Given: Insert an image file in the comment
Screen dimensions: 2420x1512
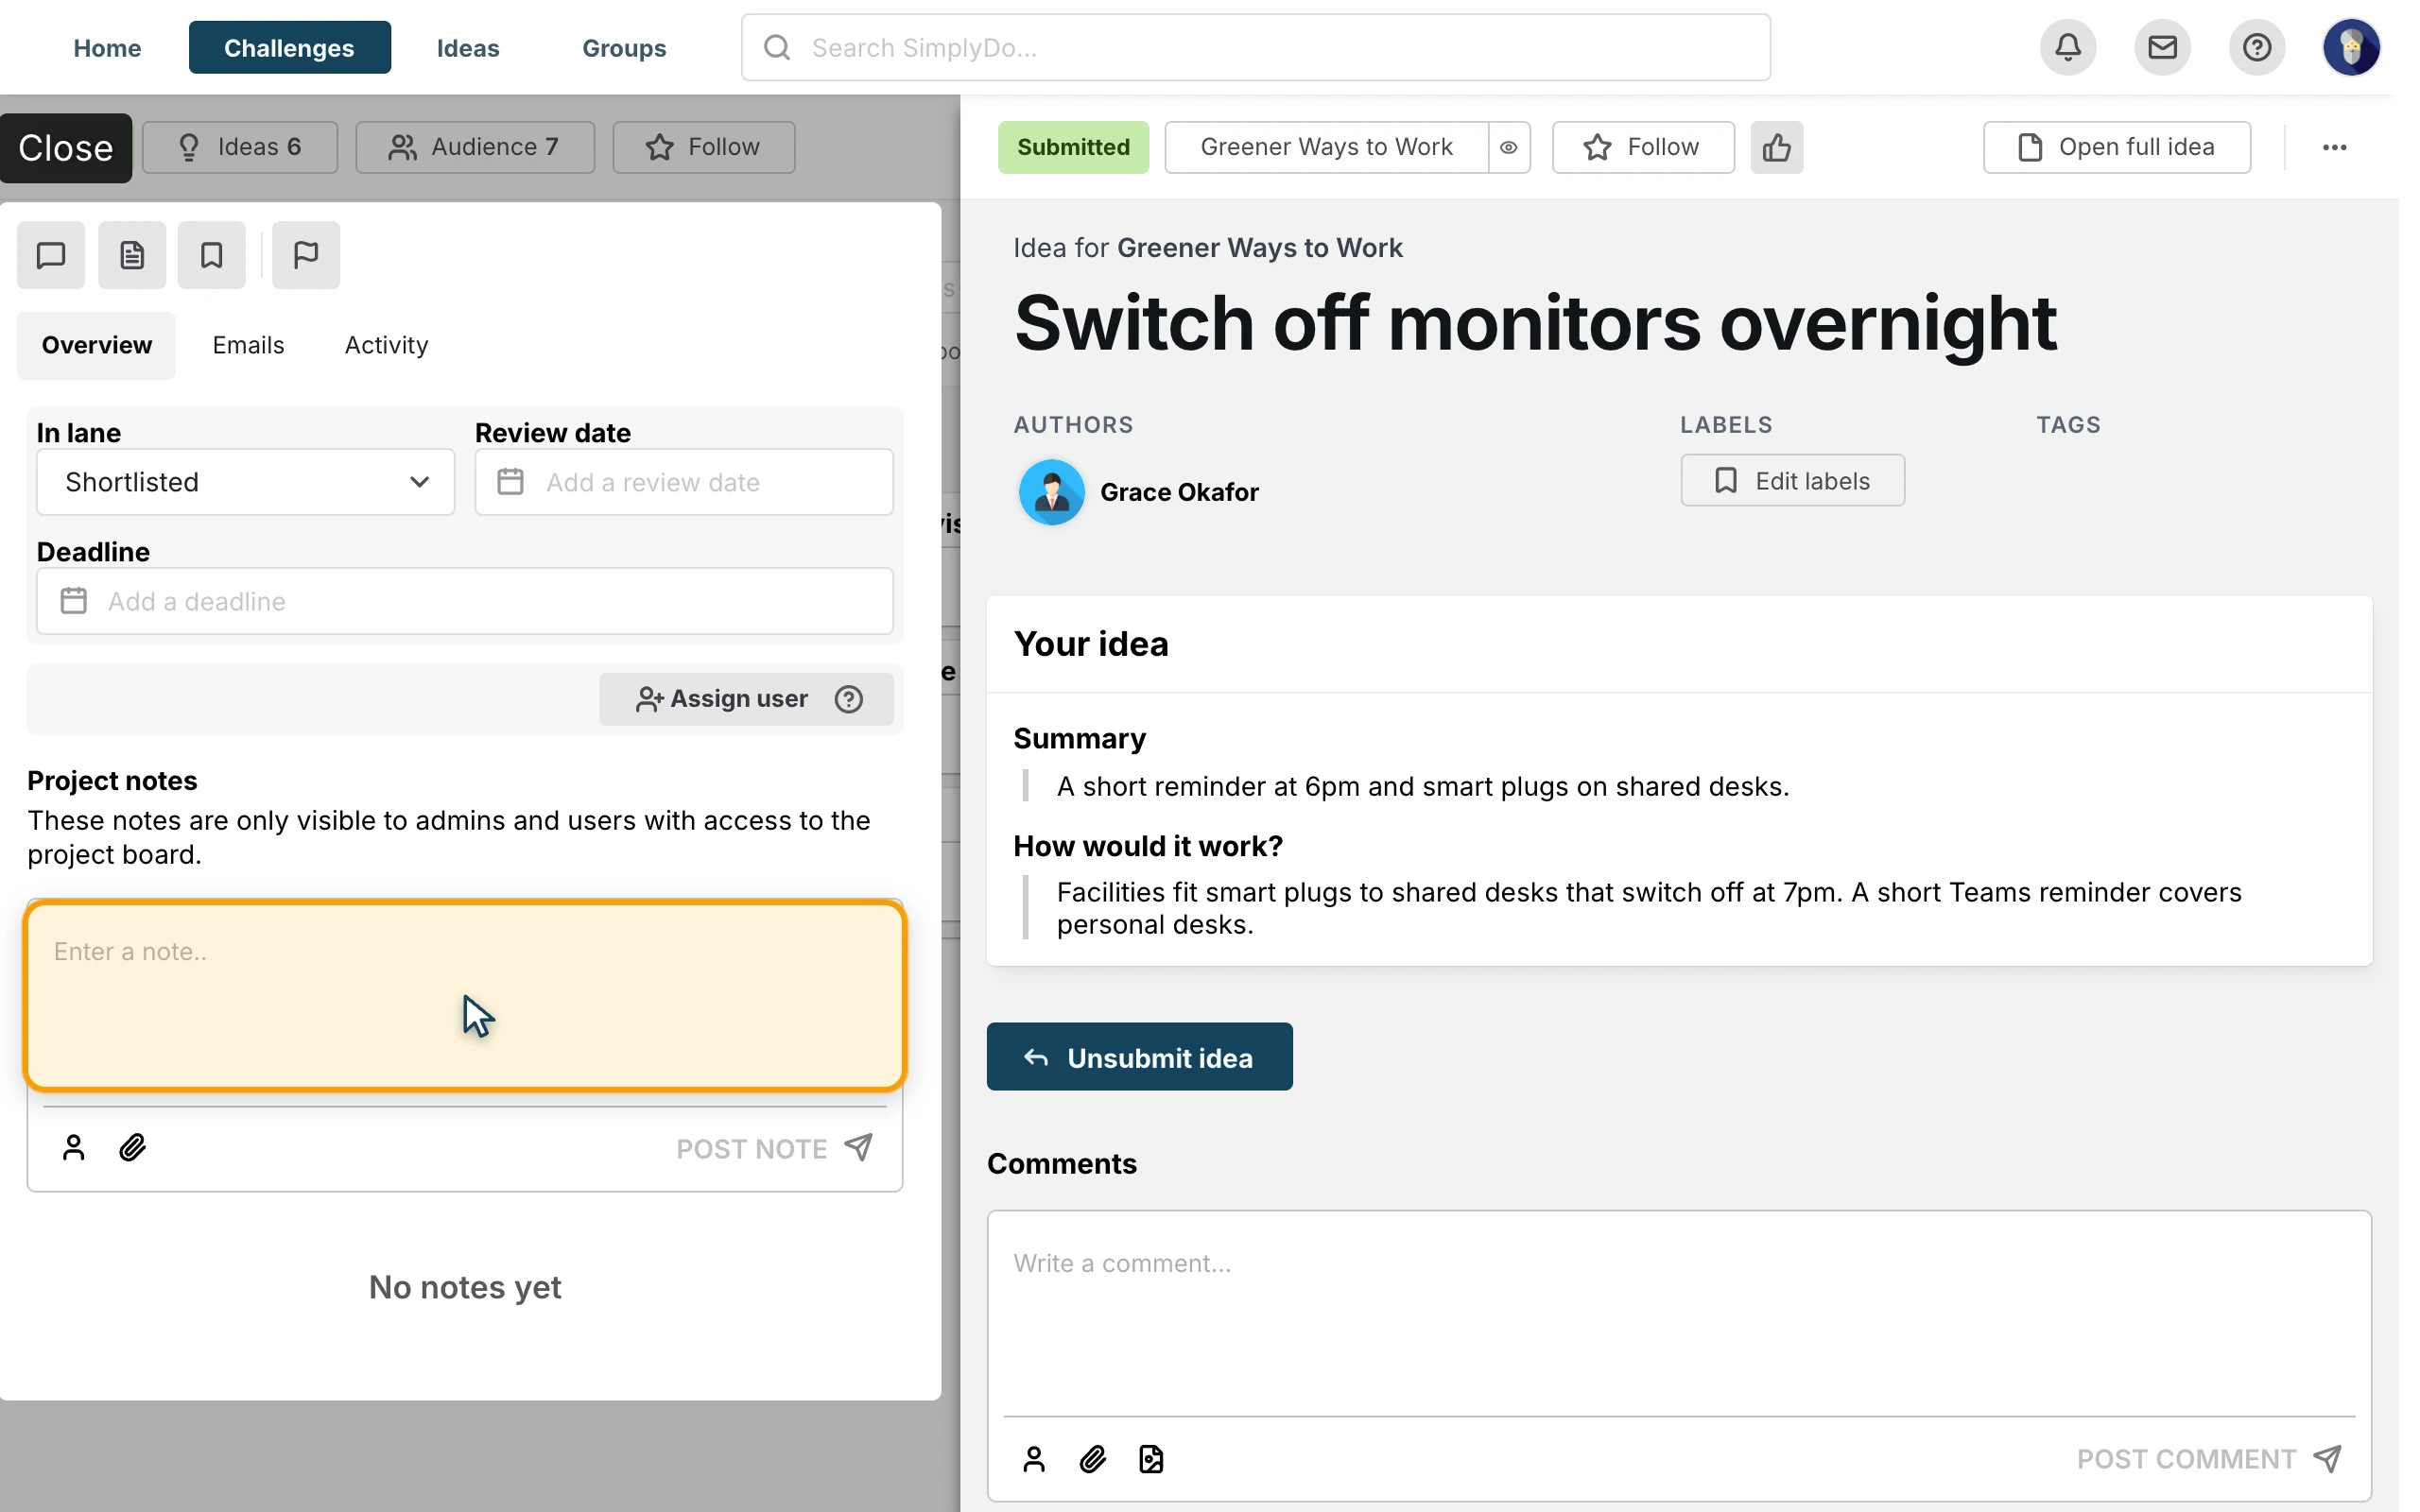Looking at the screenshot, I should tap(1151, 1459).
